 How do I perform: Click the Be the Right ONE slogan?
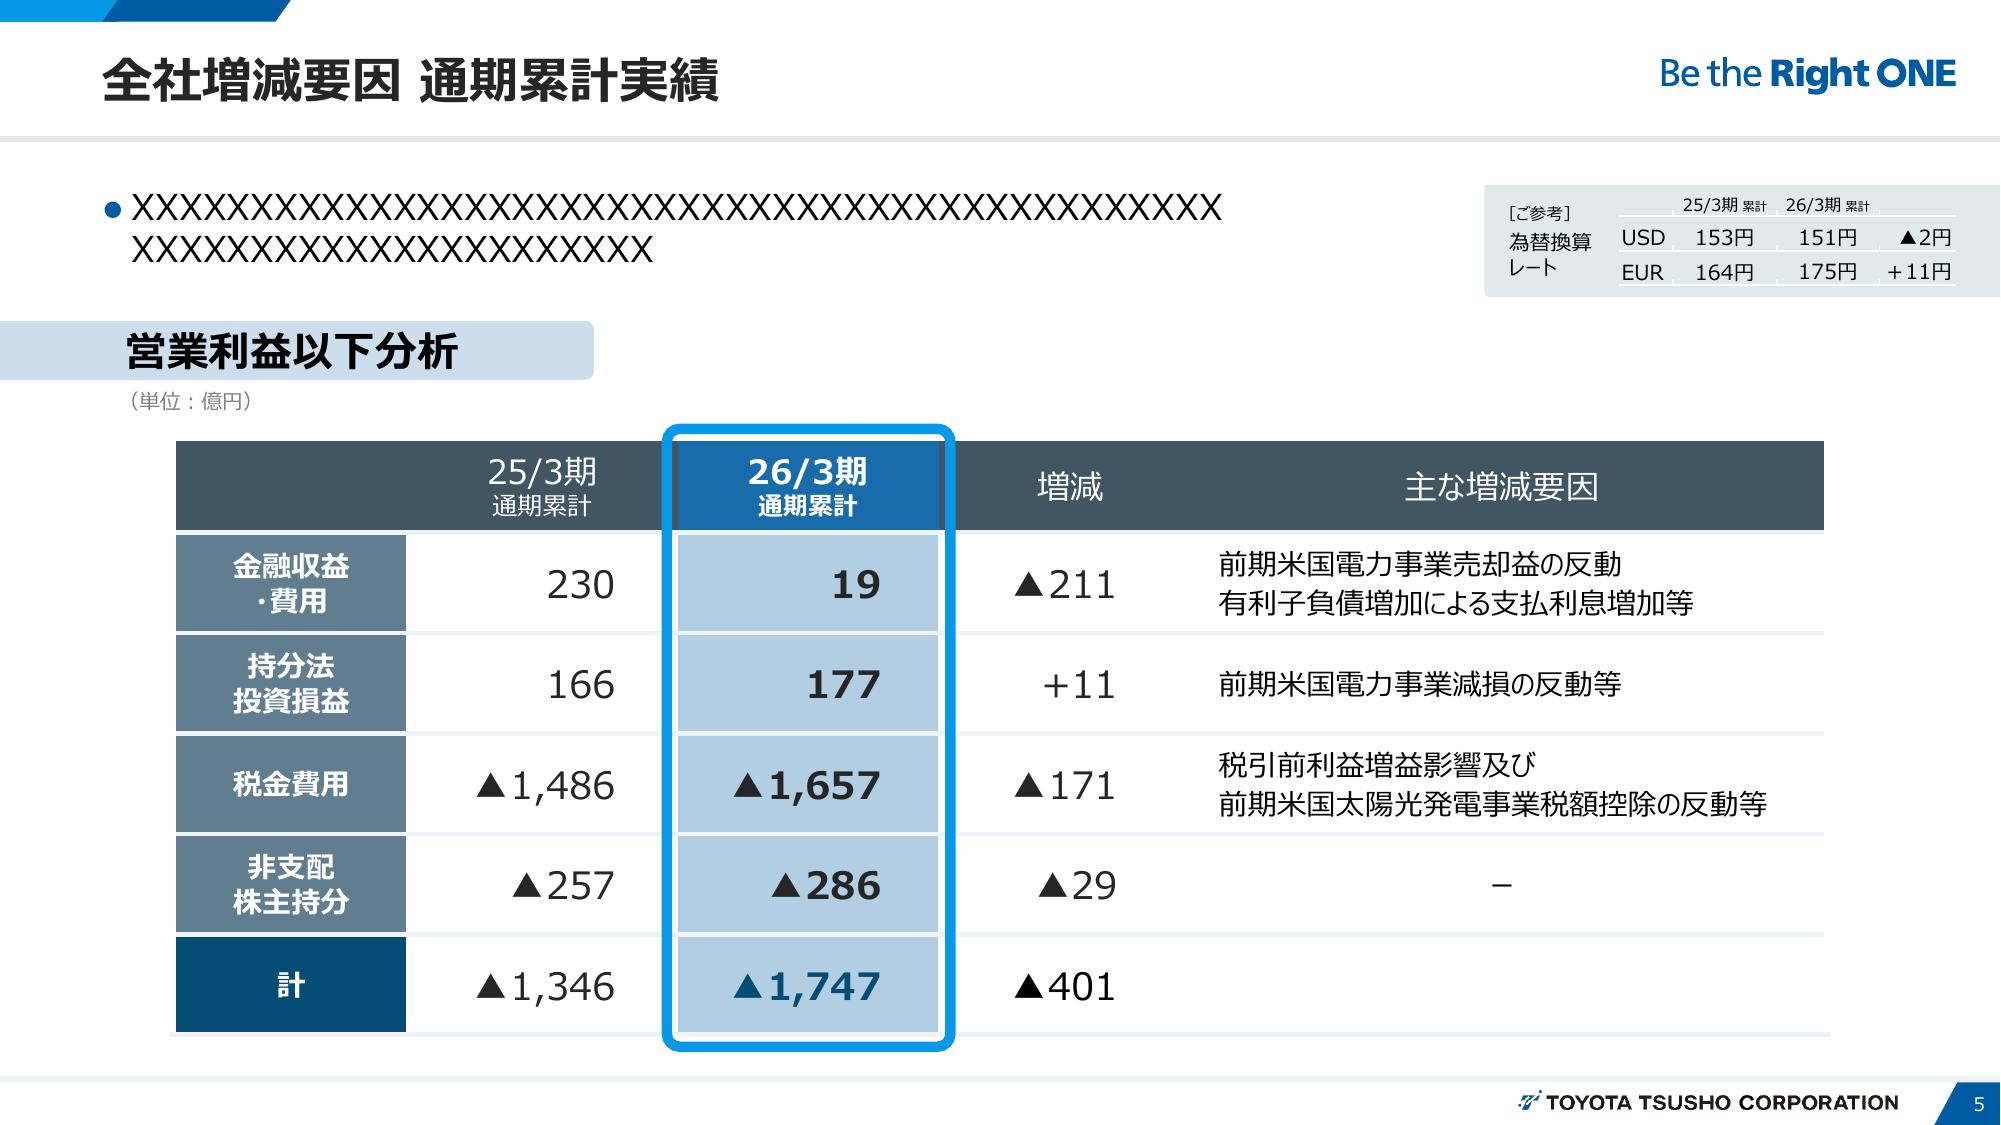pos(1808,74)
